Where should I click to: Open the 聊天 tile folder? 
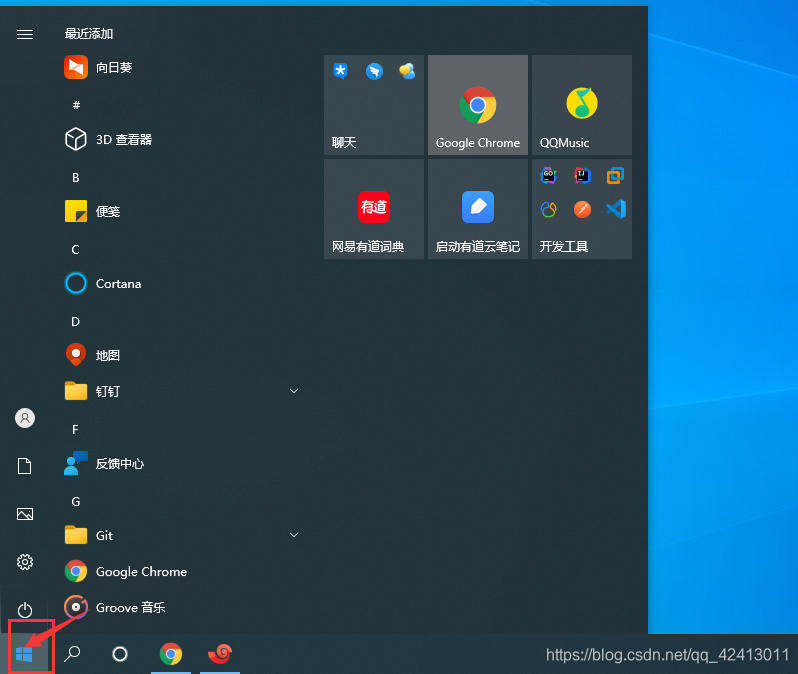tap(374, 105)
